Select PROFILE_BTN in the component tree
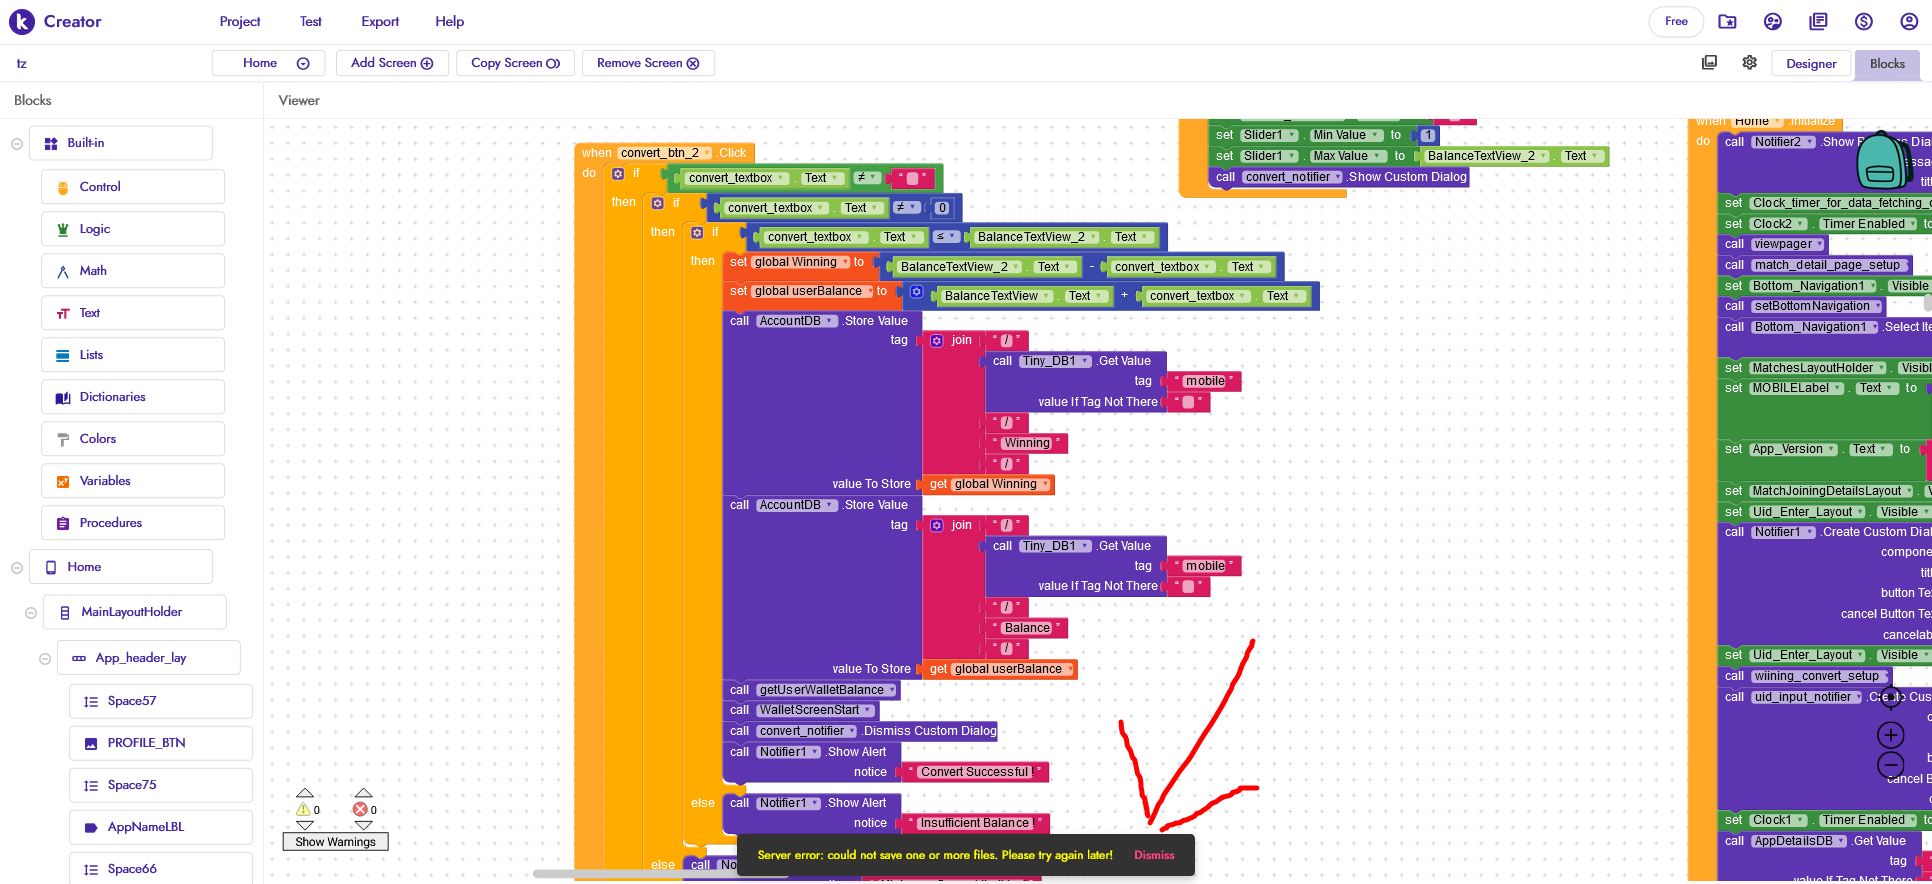Image resolution: width=1932 pixels, height=884 pixels. tap(161, 744)
